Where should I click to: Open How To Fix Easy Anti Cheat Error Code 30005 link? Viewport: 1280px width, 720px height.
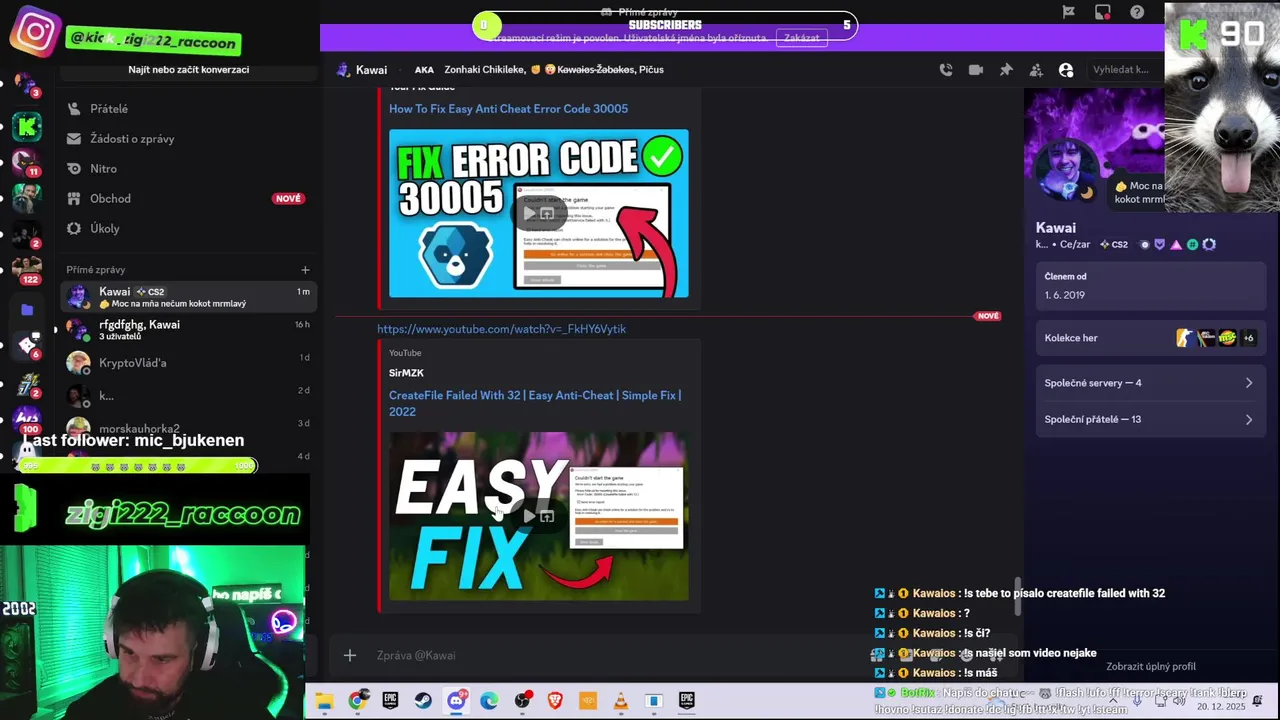tap(508, 109)
